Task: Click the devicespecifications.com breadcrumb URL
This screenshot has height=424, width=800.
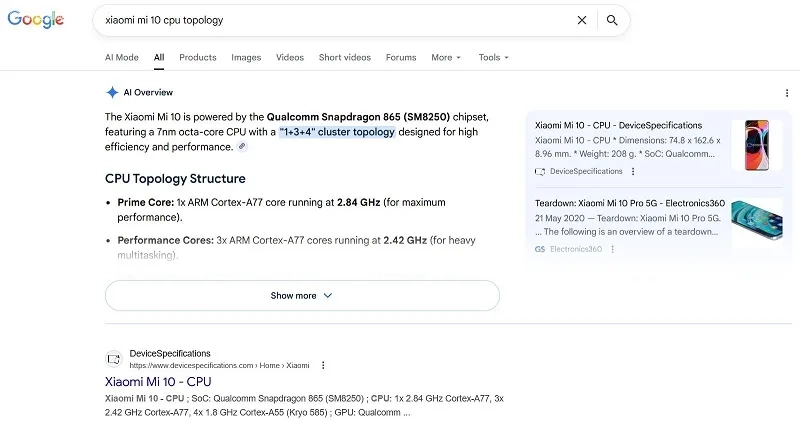Action: [219, 365]
